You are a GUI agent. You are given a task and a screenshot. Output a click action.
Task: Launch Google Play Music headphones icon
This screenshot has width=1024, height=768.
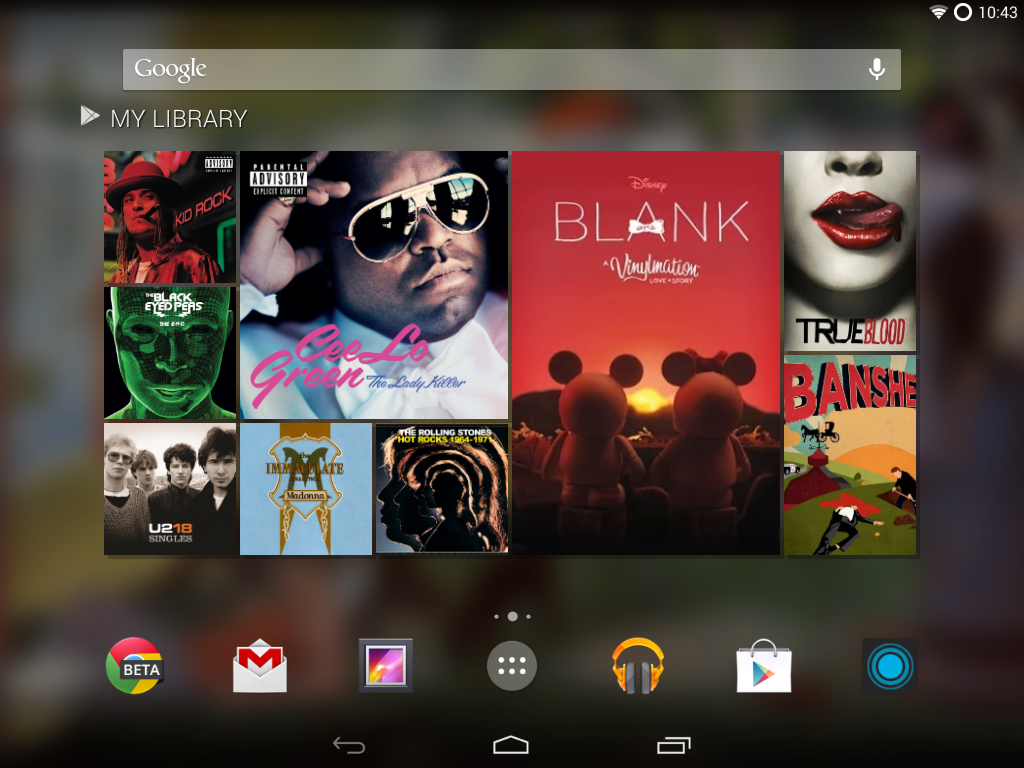pyautogui.click(x=638, y=666)
